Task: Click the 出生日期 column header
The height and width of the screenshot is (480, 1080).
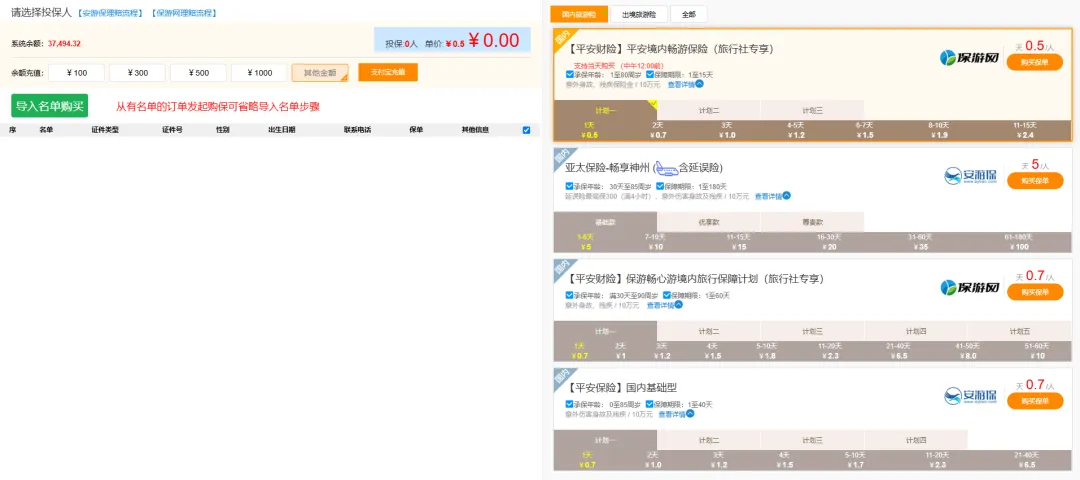Action: pos(282,130)
